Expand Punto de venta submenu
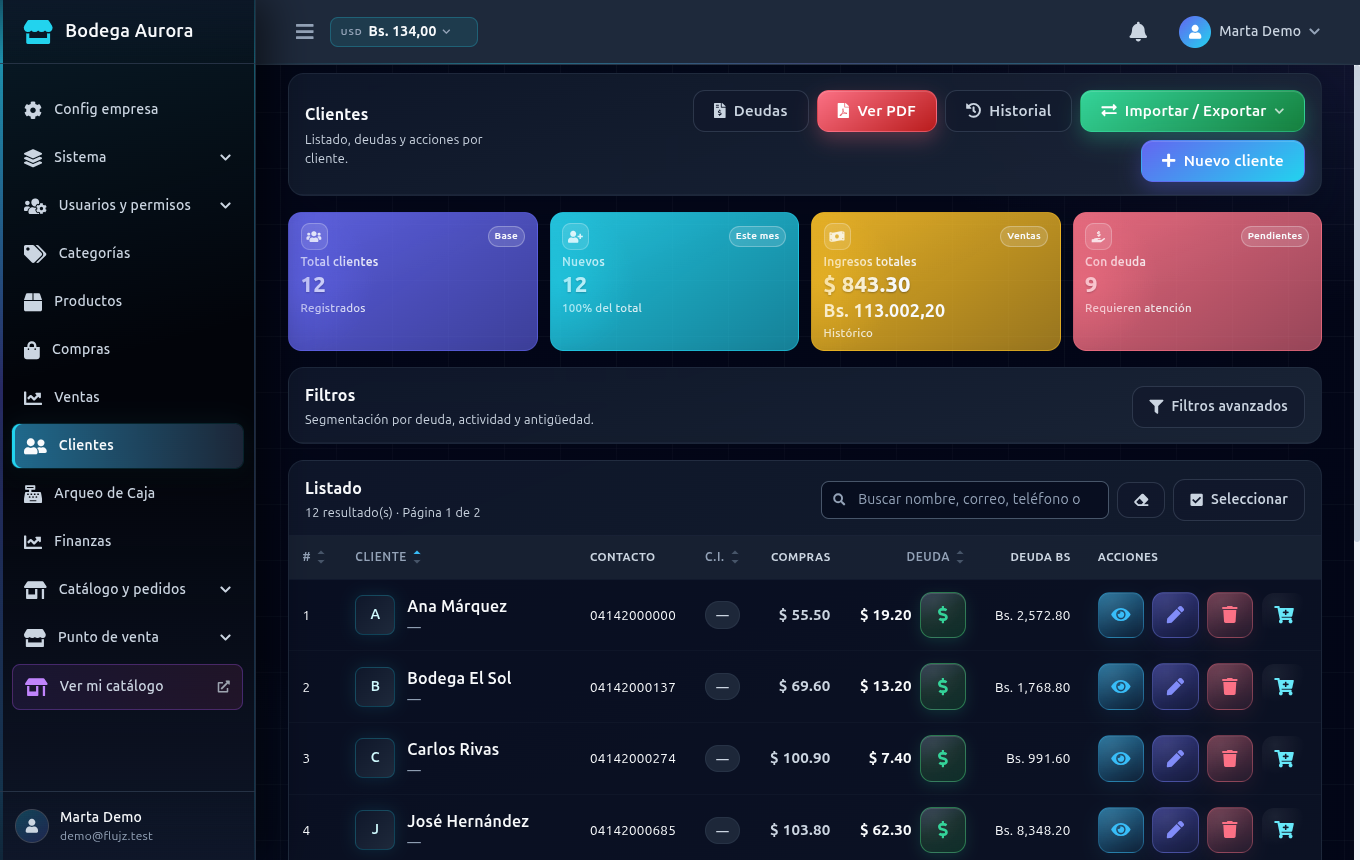This screenshot has width=1360, height=860. click(x=128, y=637)
